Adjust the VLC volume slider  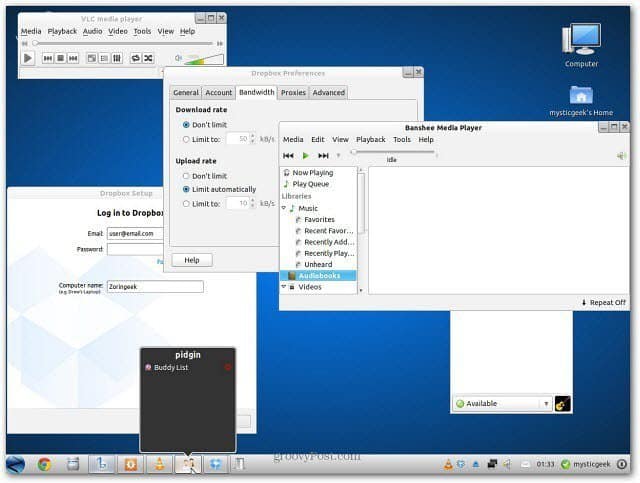point(204,59)
